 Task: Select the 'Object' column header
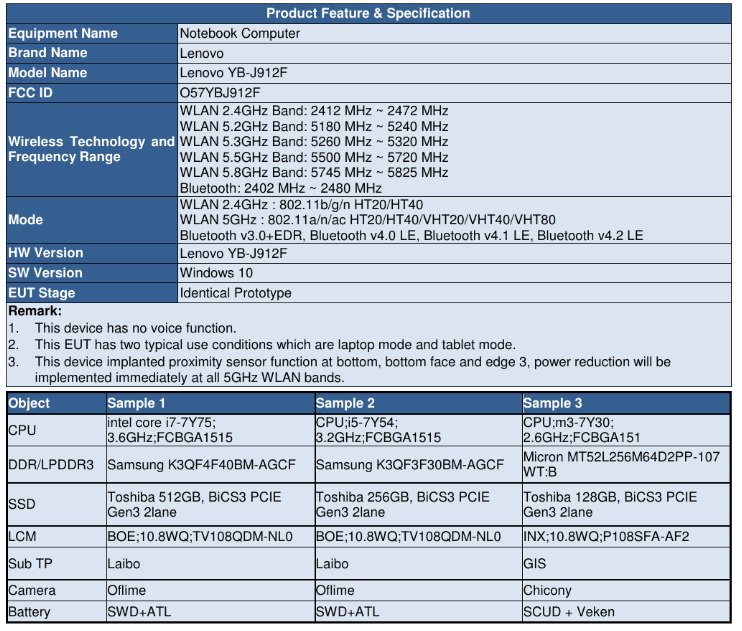pos(57,403)
